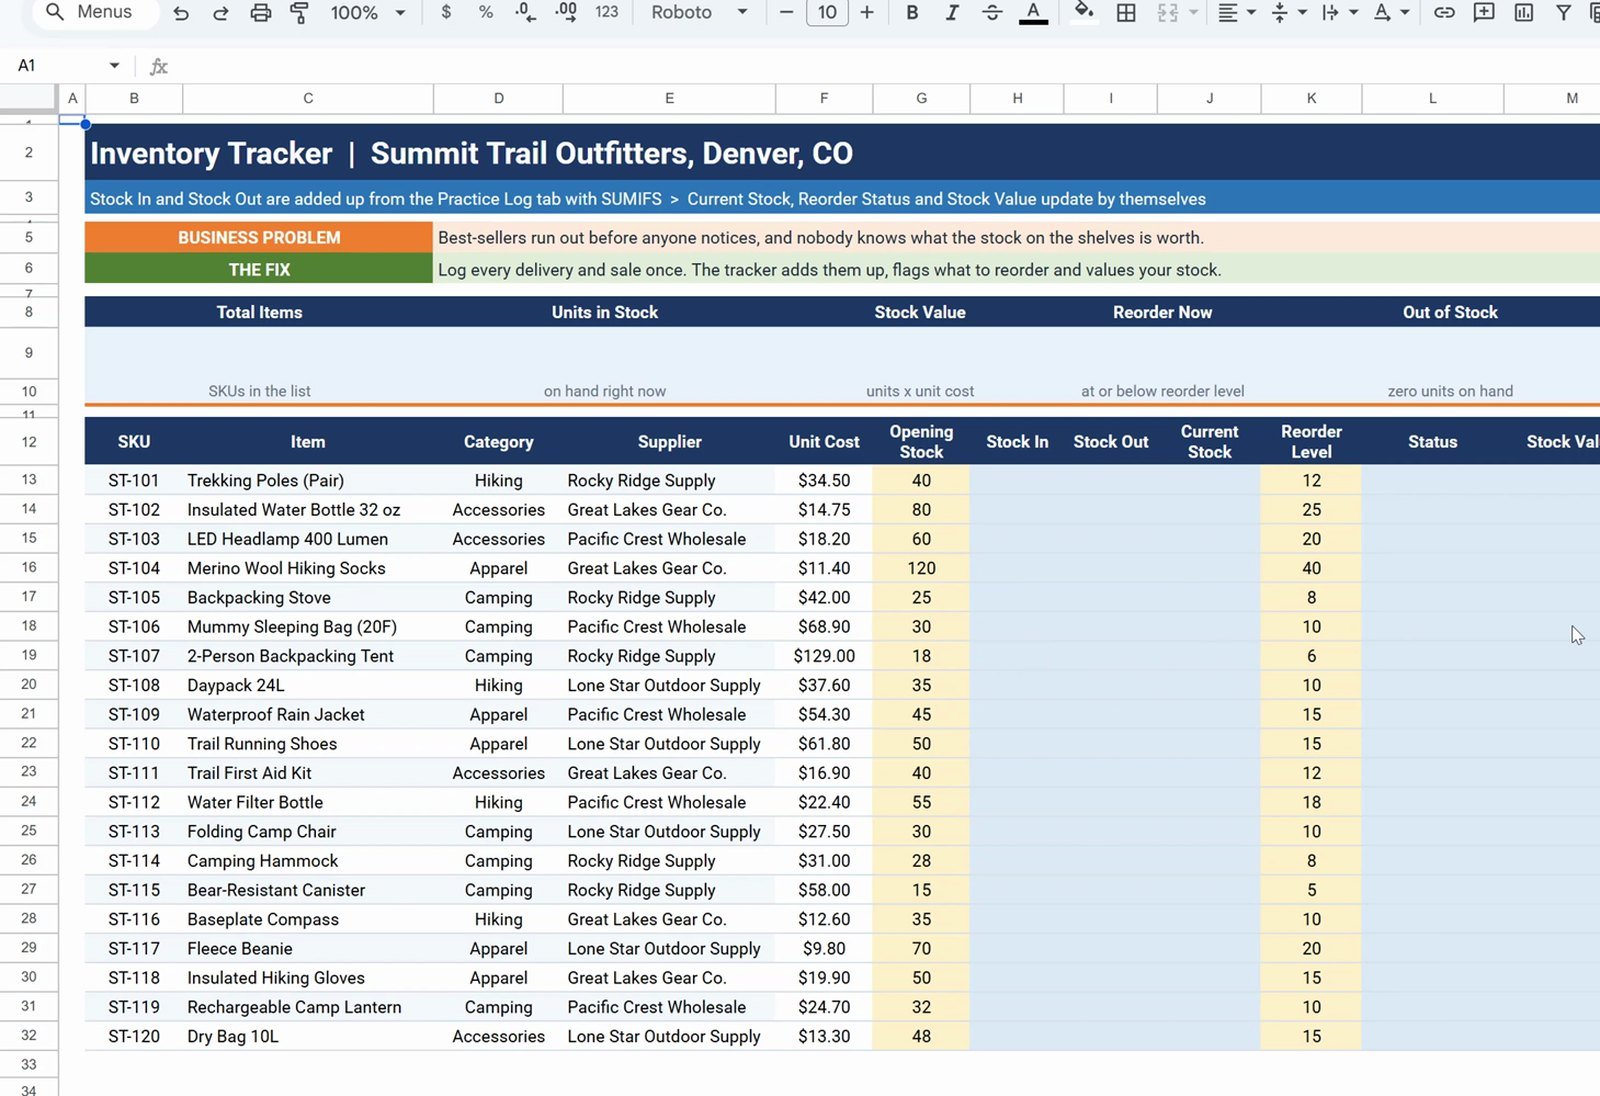Toggle strikethrough formatting
This screenshot has width=1600, height=1096.
click(992, 12)
